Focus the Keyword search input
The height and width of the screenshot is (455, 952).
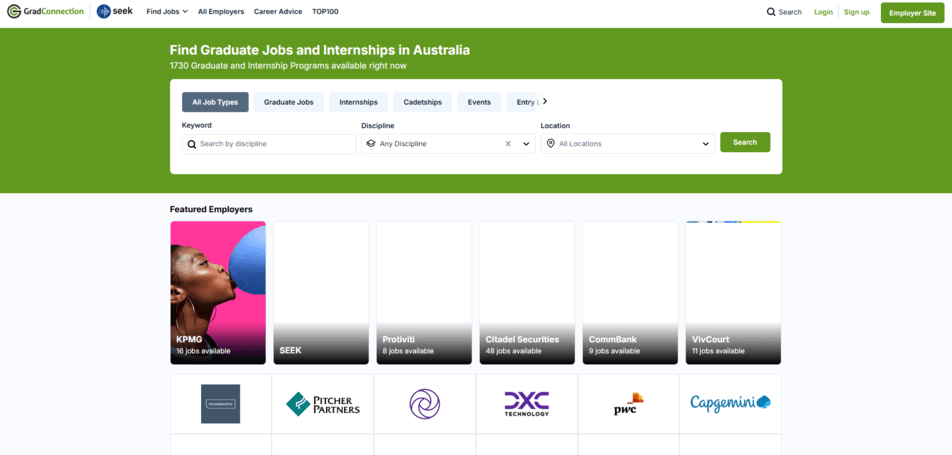[x=269, y=144]
